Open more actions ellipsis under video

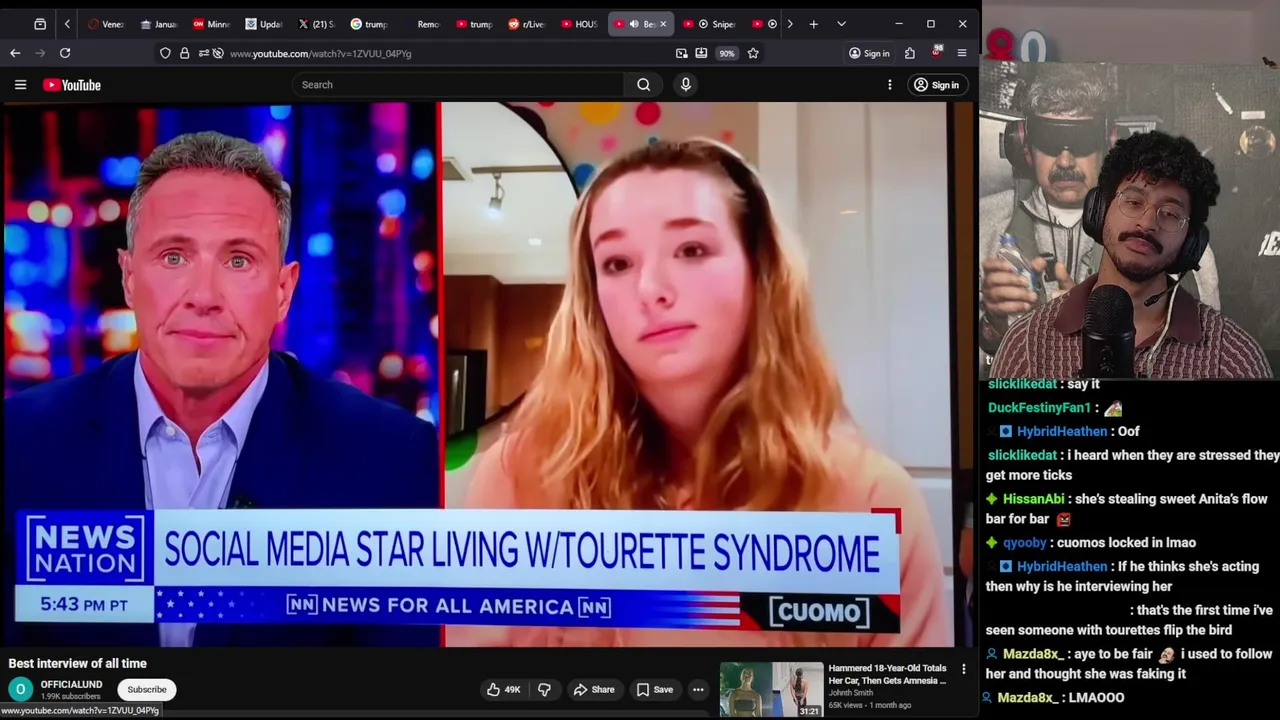698,690
